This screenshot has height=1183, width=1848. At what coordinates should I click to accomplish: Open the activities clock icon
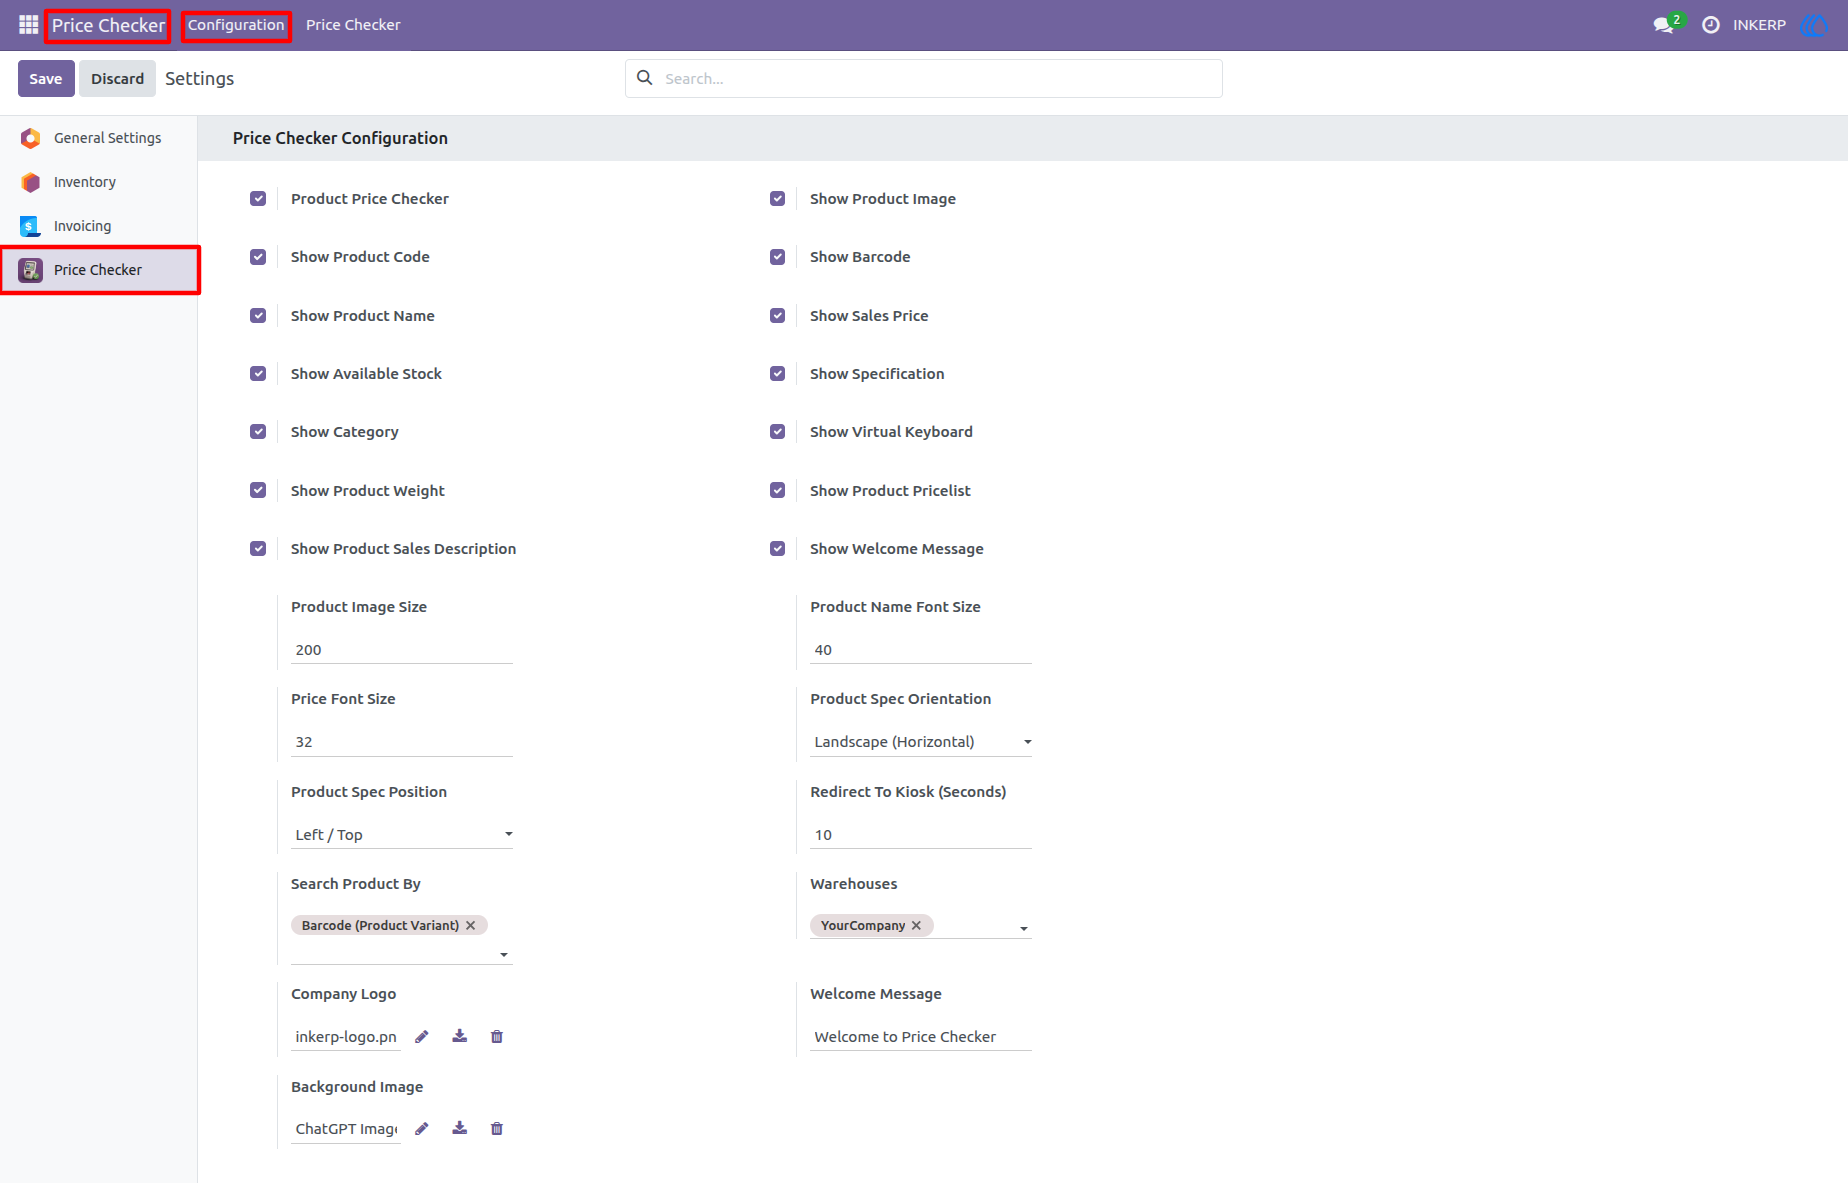coord(1711,25)
